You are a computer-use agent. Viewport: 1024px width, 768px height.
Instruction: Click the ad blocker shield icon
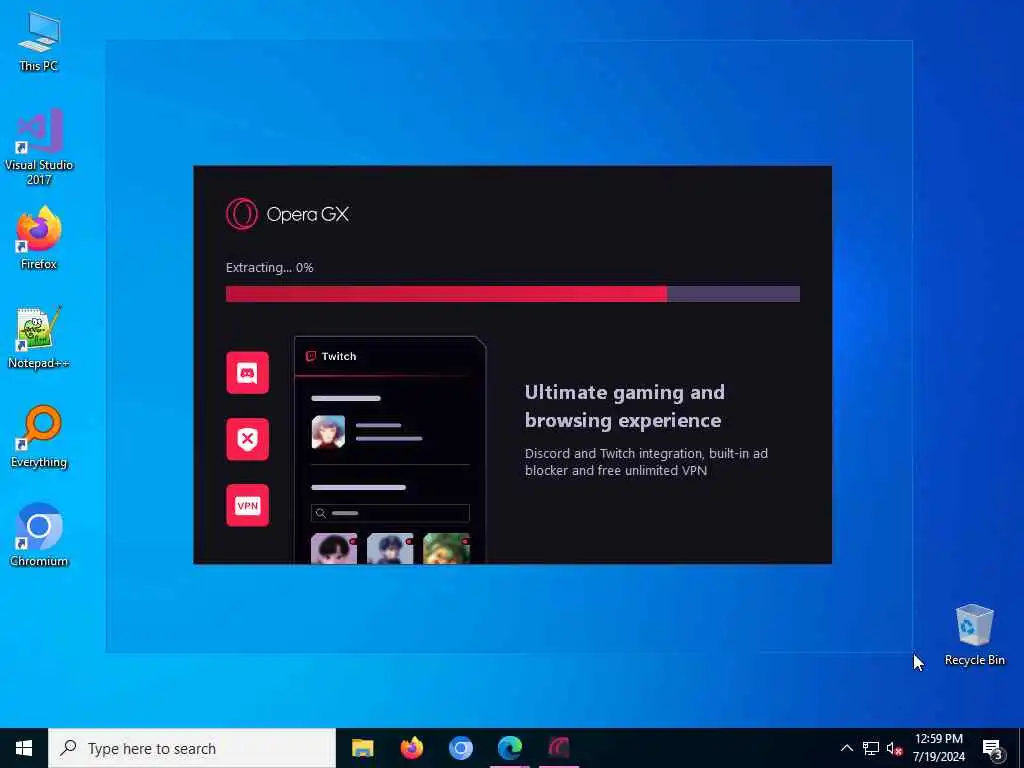(x=248, y=439)
